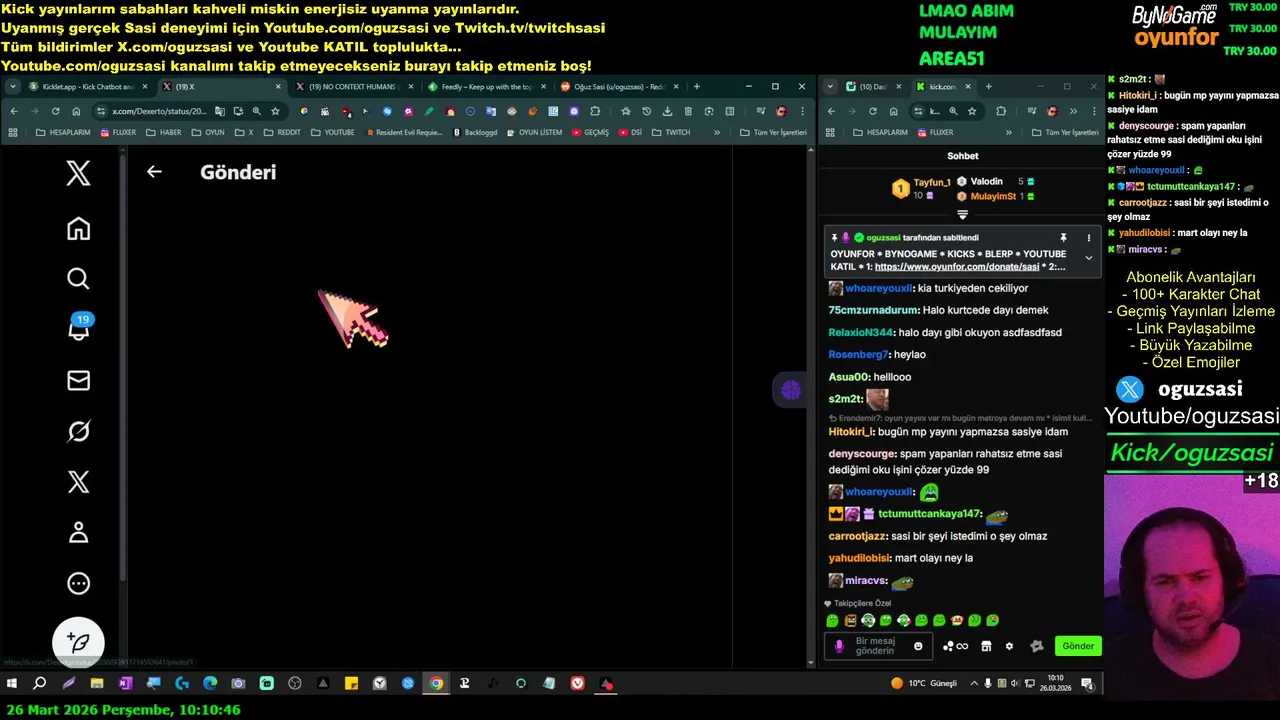Open Premium X icon below Grok in sidebar
Image resolution: width=1280 pixels, height=720 pixels.
pyautogui.click(x=78, y=482)
